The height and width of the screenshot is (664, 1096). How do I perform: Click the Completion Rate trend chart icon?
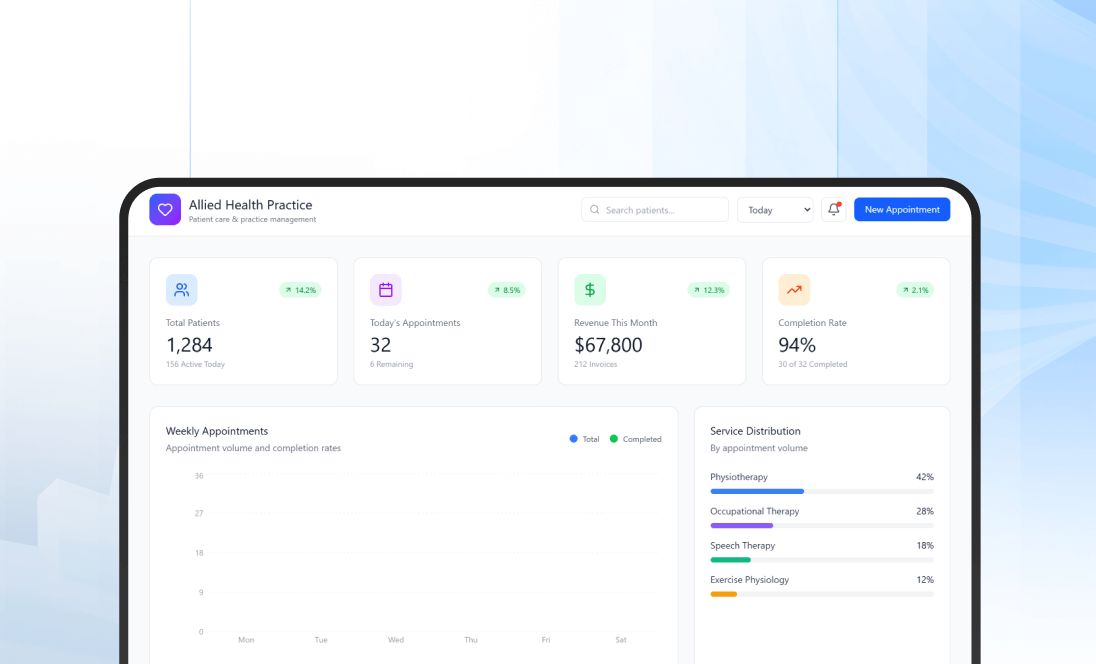tap(793, 289)
